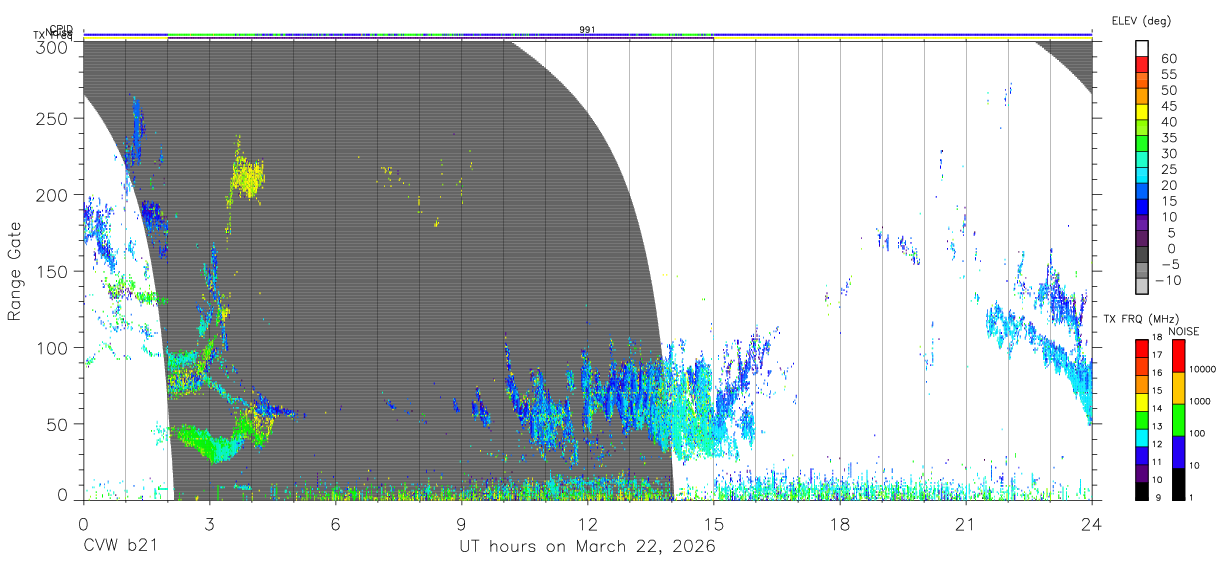
Task: Pick the dark gray segment of ELEV colorbar
Action: tap(1143, 256)
